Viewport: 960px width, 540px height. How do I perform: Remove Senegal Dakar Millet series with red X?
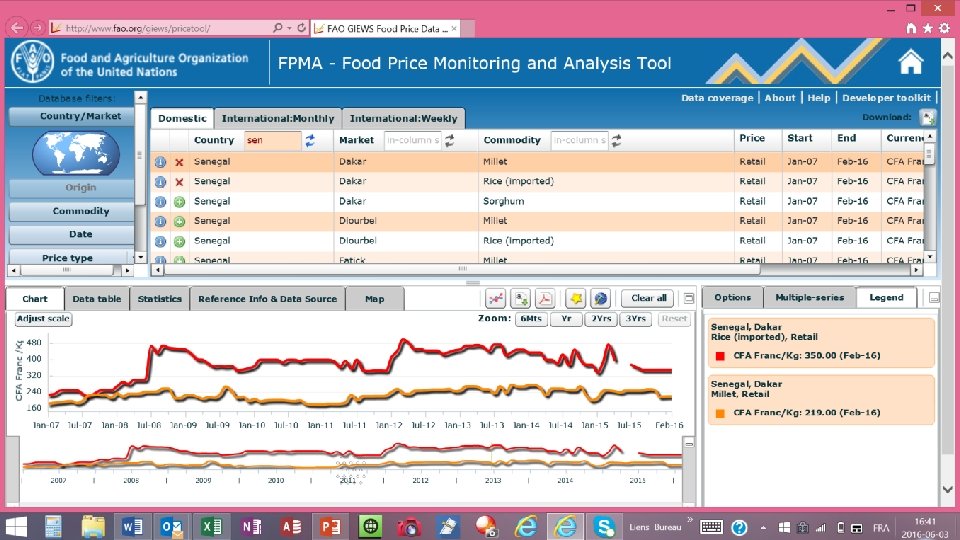(179, 162)
